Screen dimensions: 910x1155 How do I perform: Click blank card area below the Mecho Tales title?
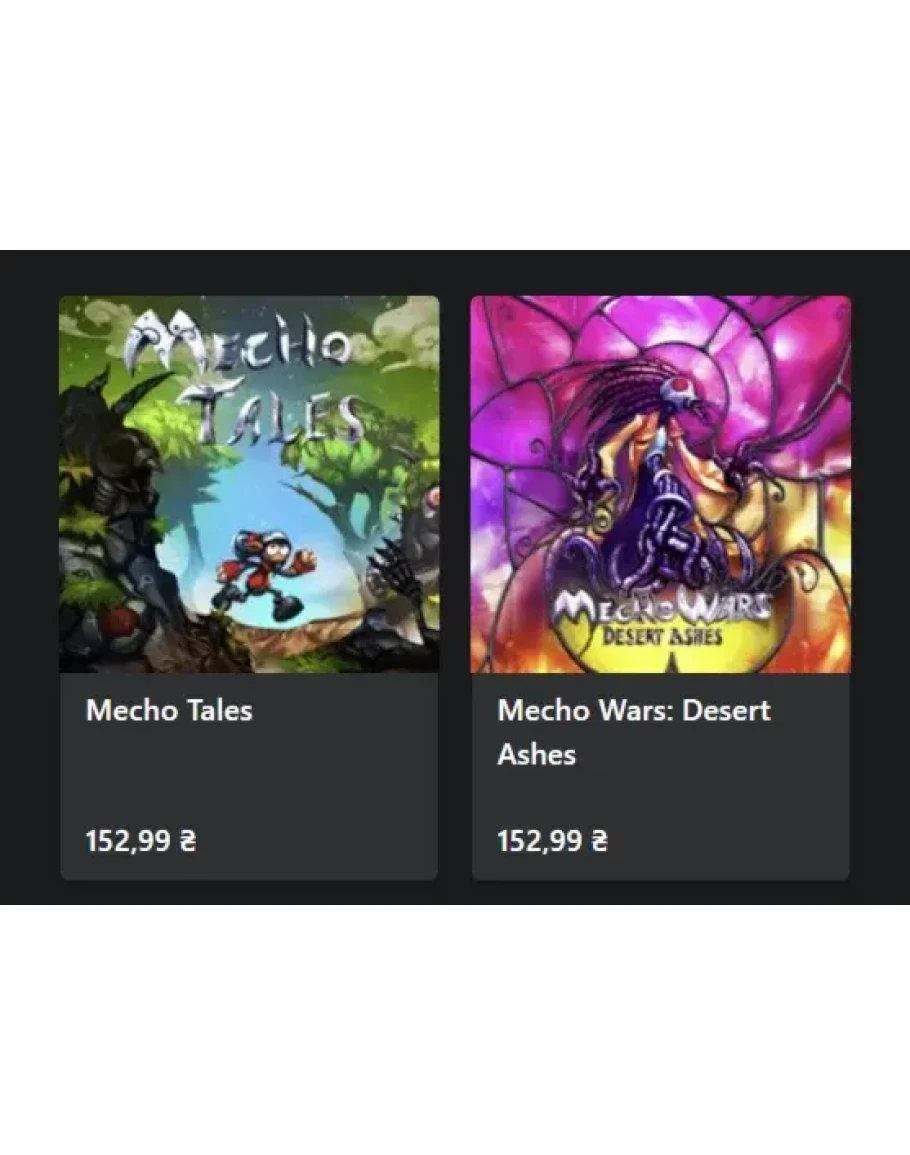(249, 773)
